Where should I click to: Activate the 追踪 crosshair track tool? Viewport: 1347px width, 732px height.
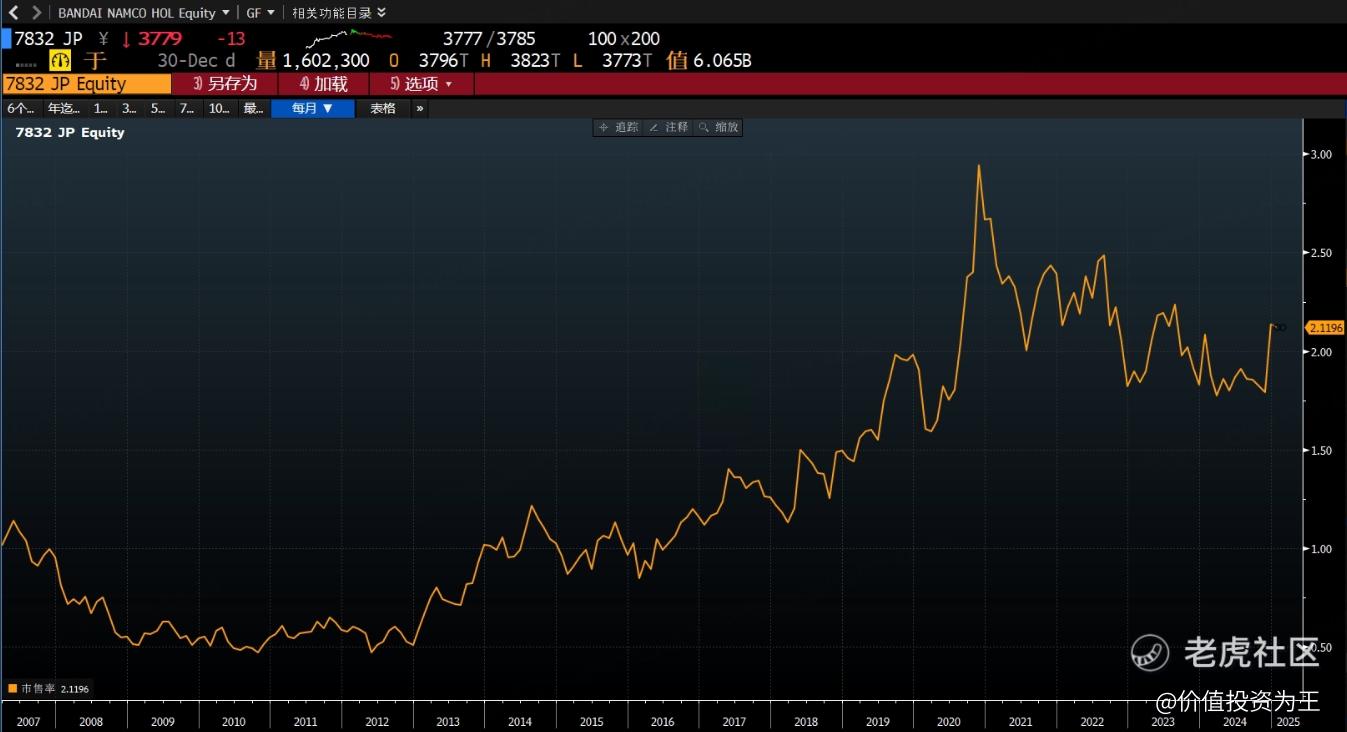tap(617, 127)
